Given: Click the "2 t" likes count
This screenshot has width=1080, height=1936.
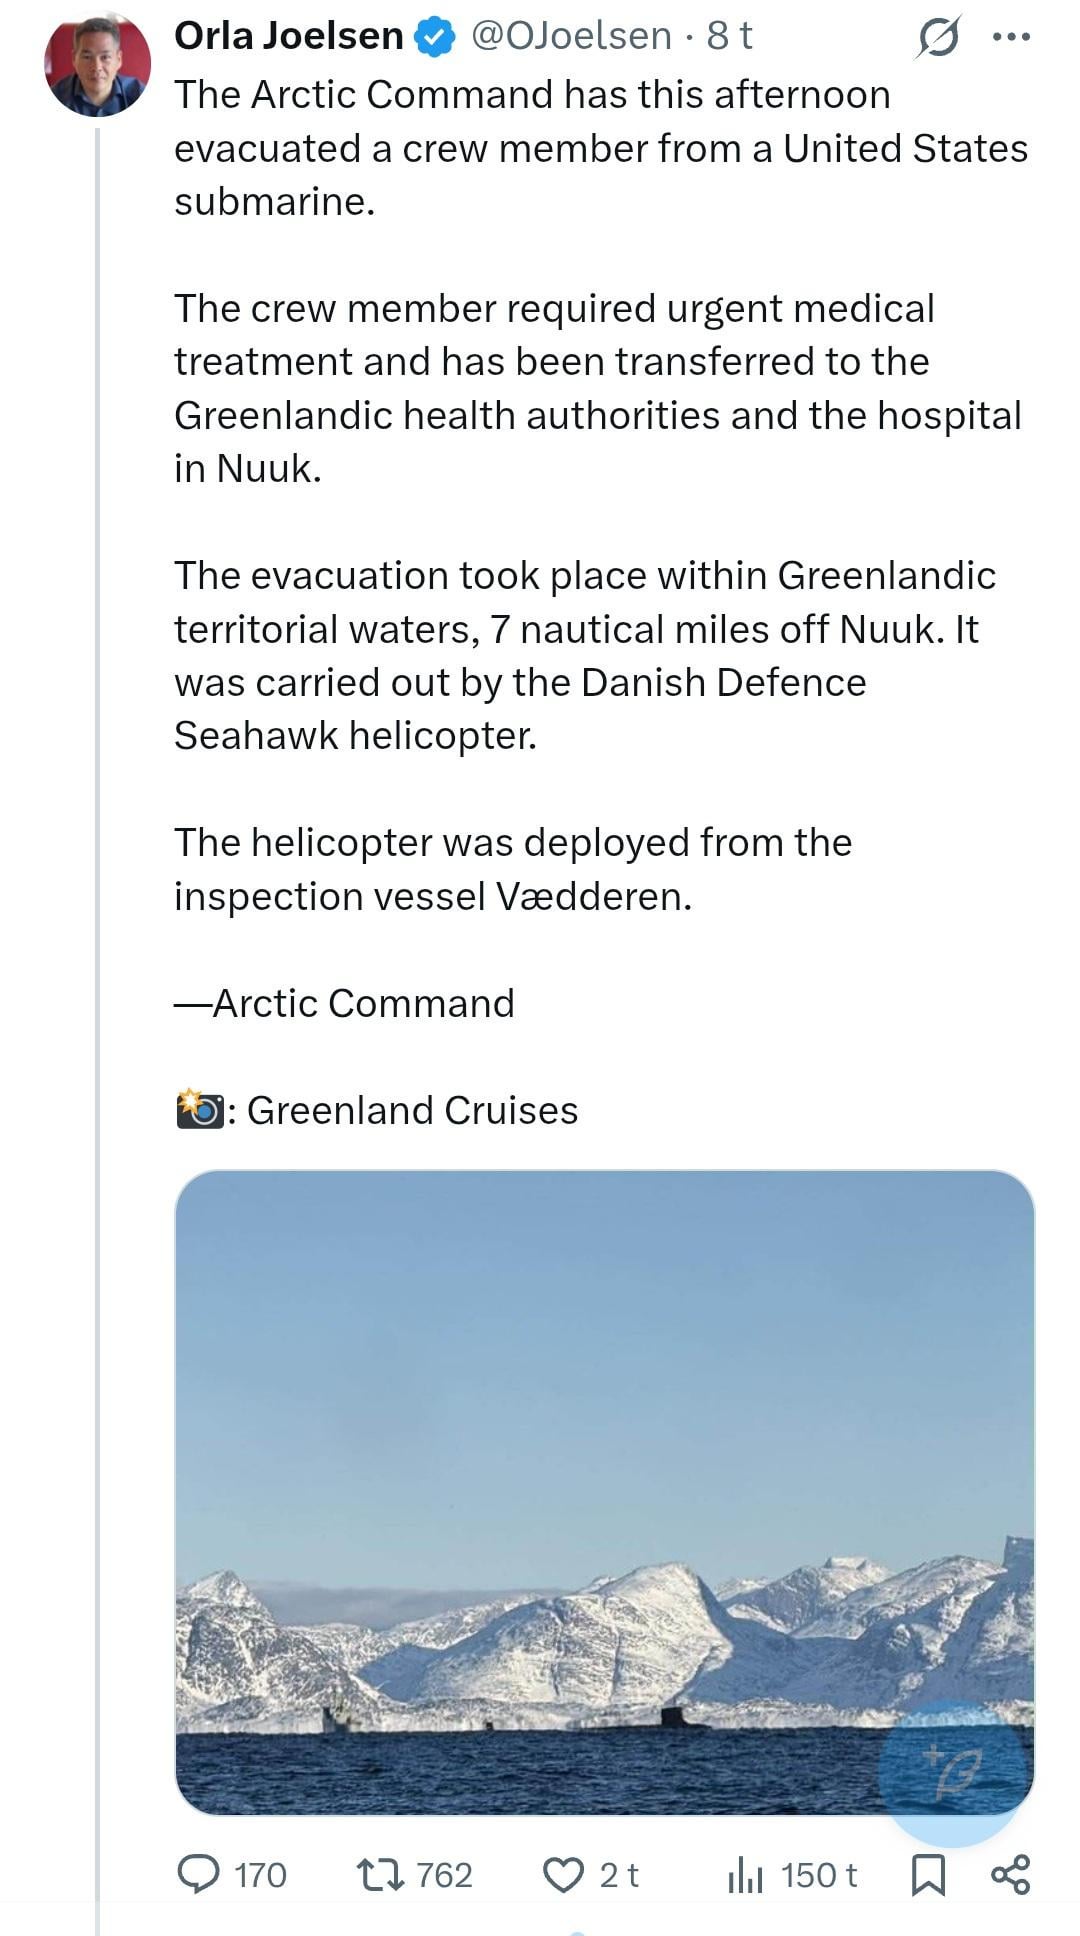Looking at the screenshot, I should click(x=619, y=1875).
